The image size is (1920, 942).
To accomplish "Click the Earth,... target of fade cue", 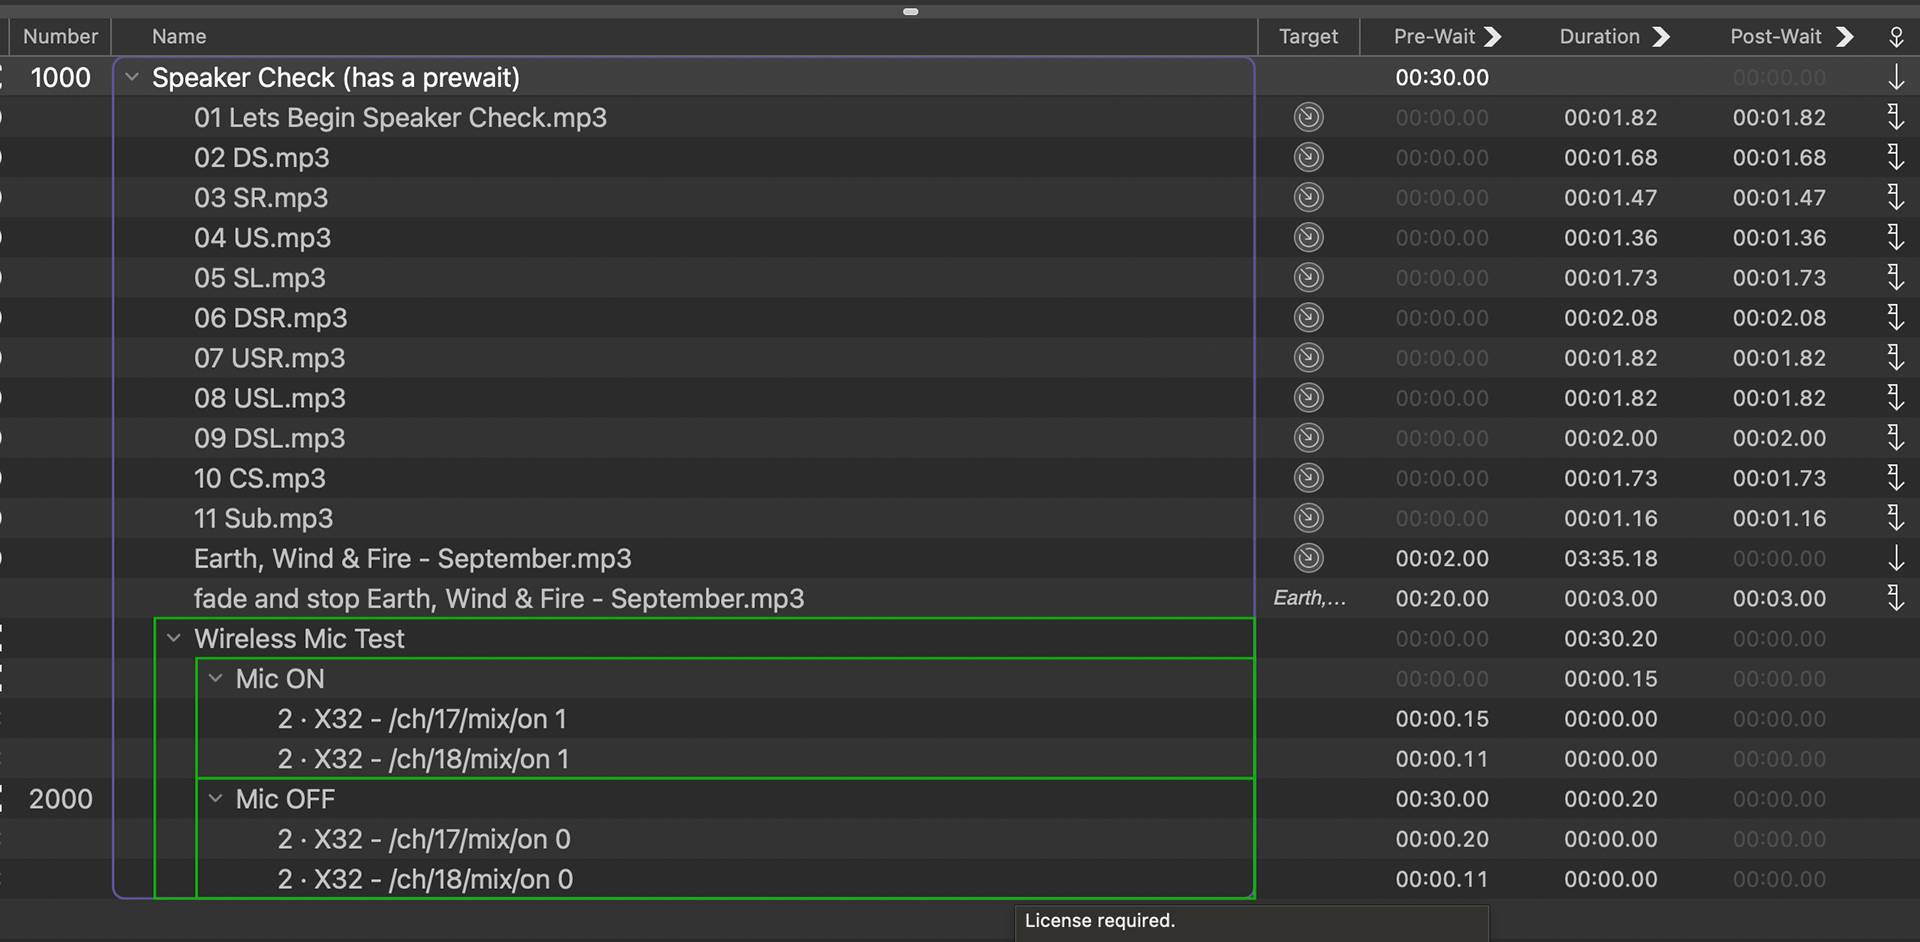I will point(1309,598).
